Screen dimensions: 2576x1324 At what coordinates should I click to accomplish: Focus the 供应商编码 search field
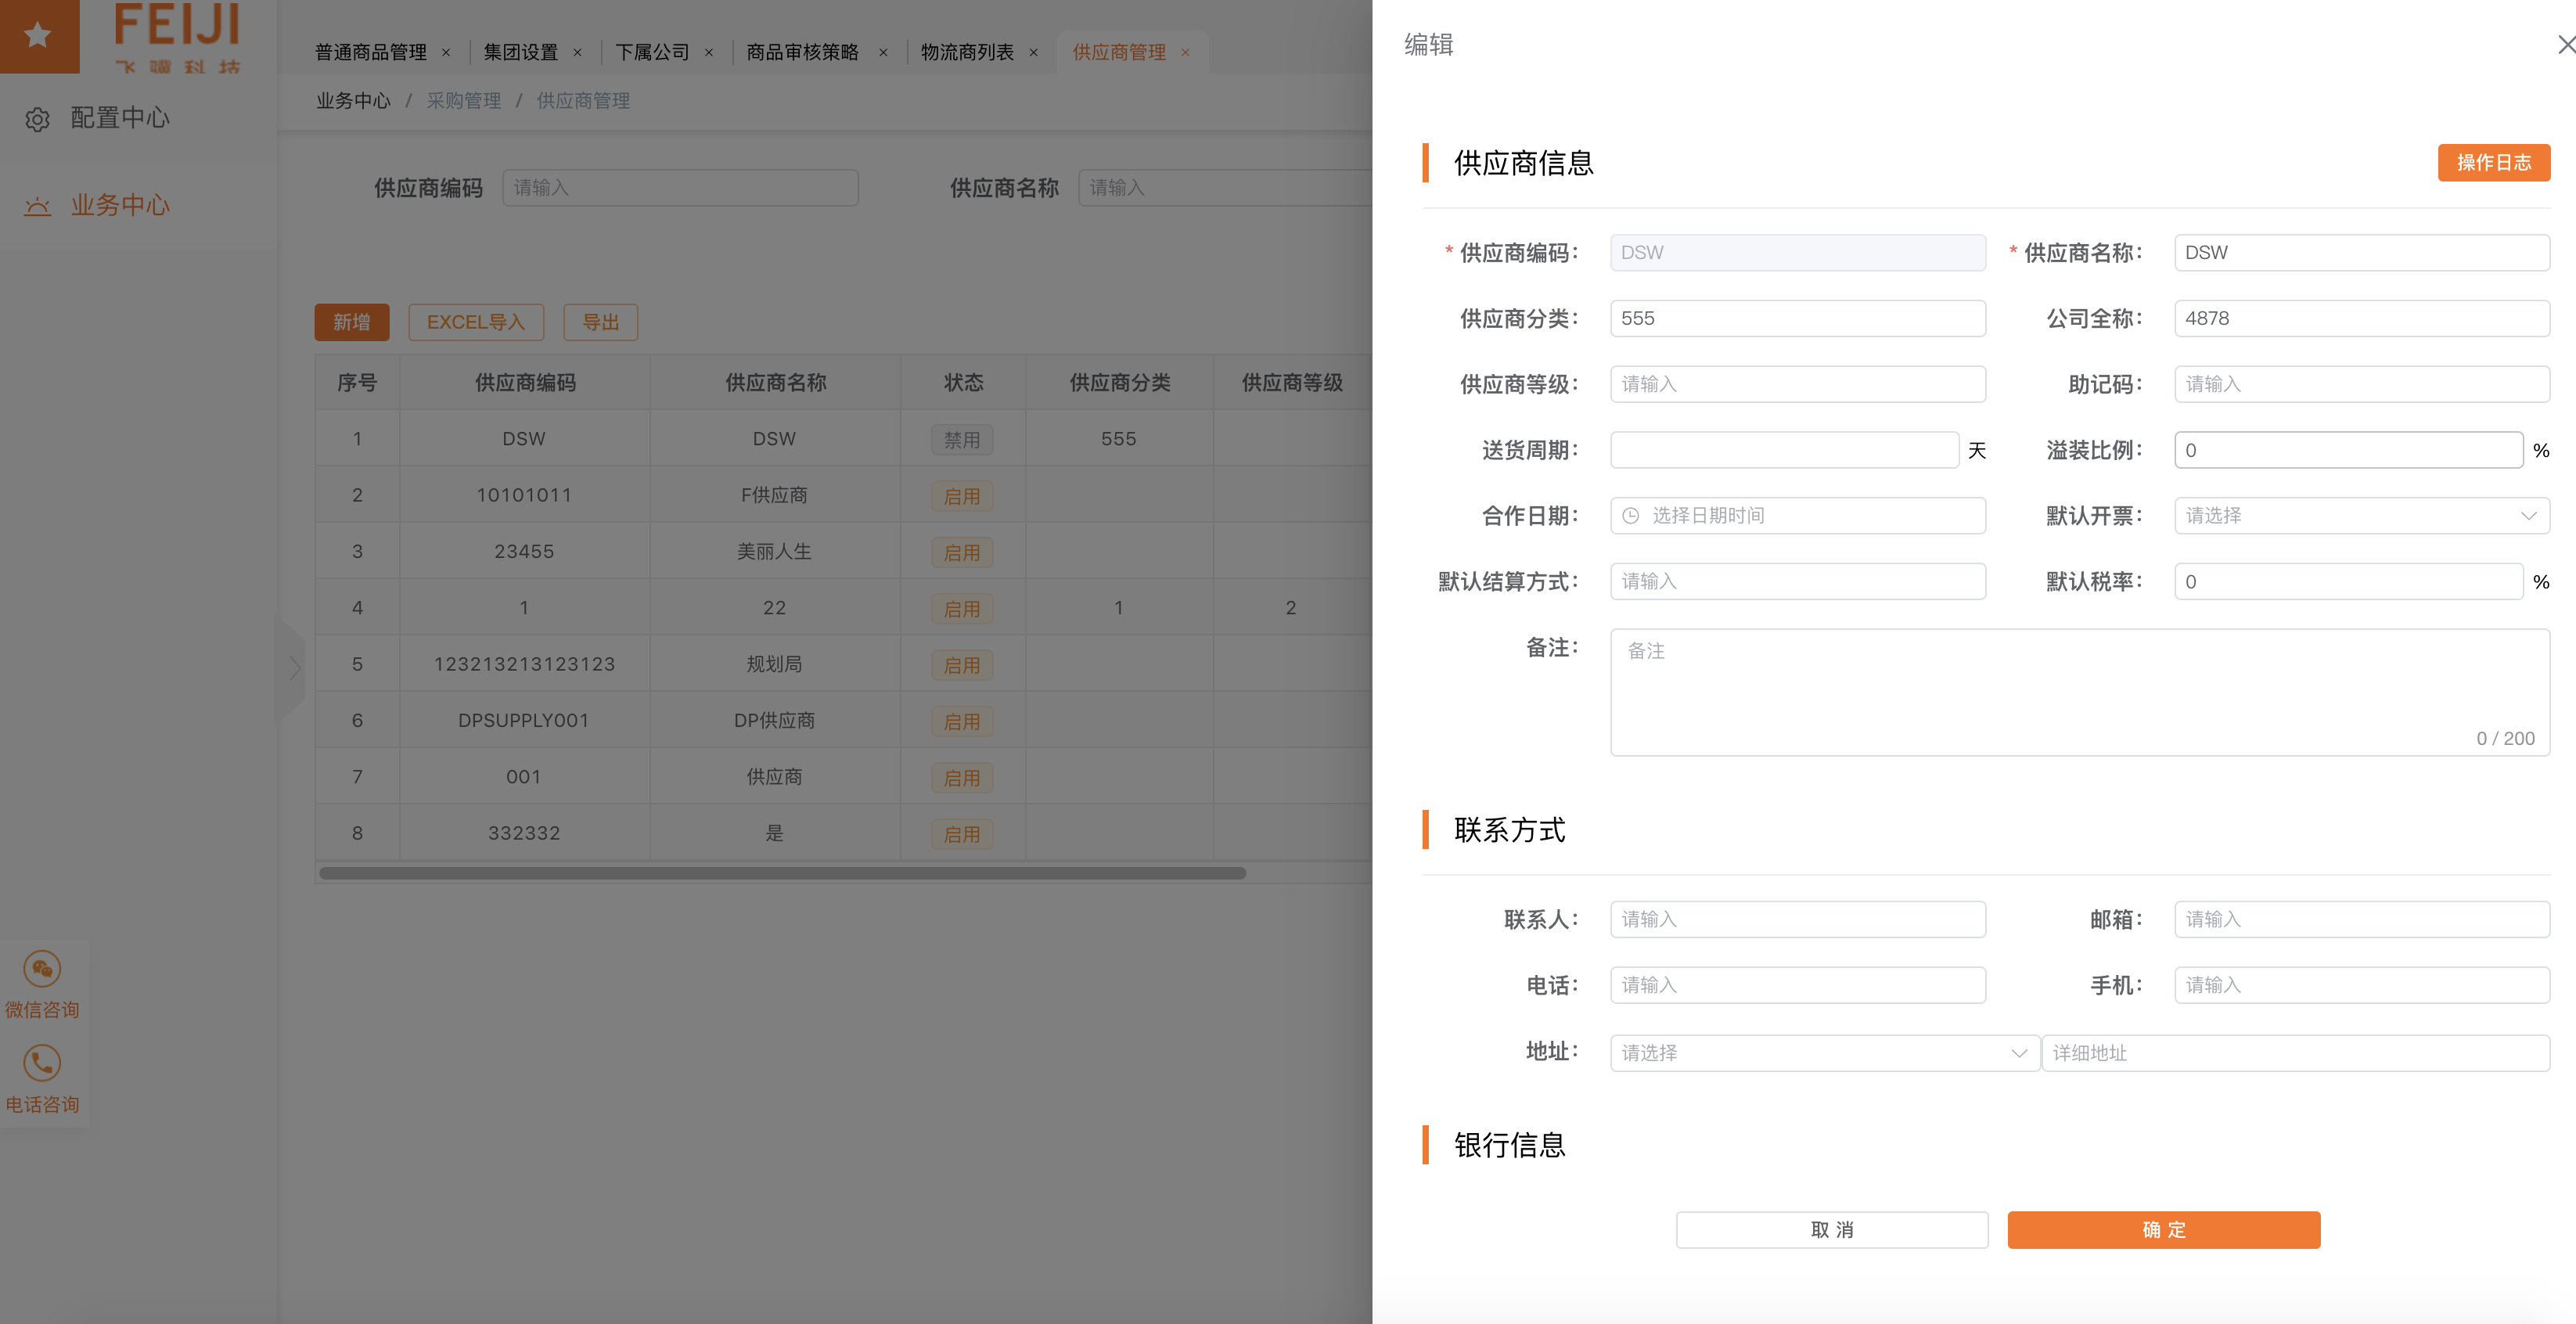point(680,188)
